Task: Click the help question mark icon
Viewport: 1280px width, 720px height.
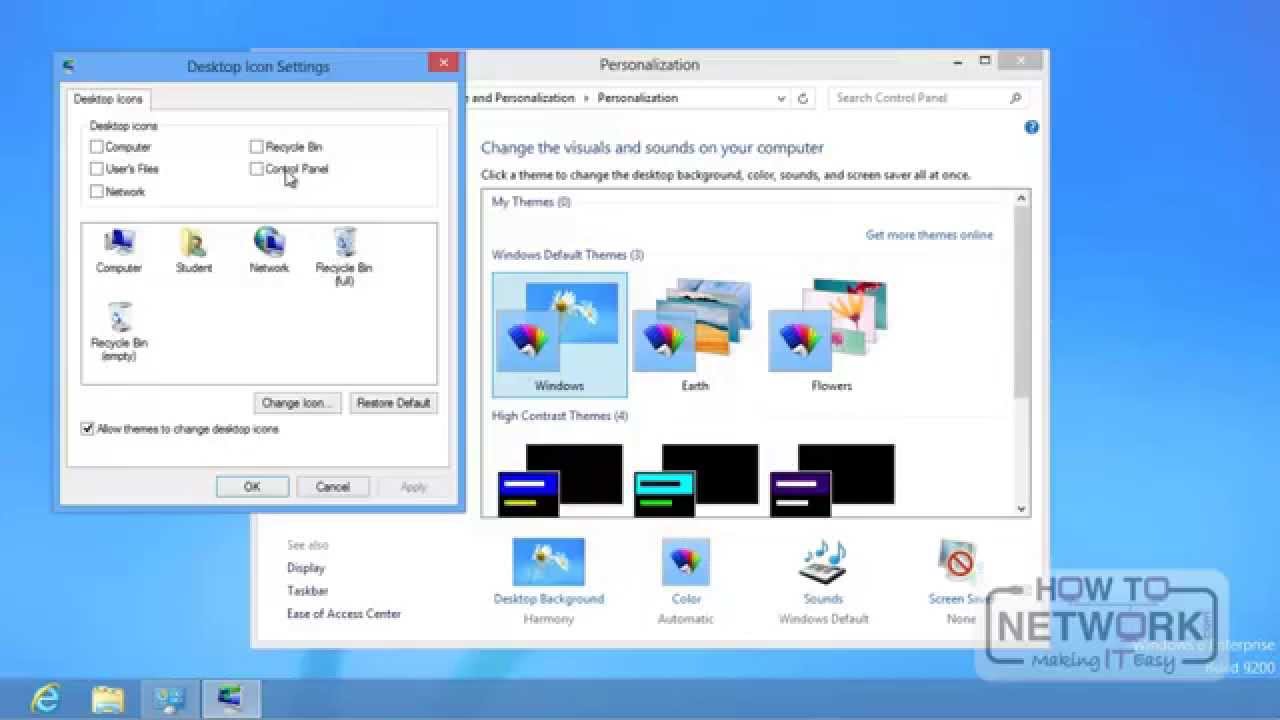Action: (1032, 127)
